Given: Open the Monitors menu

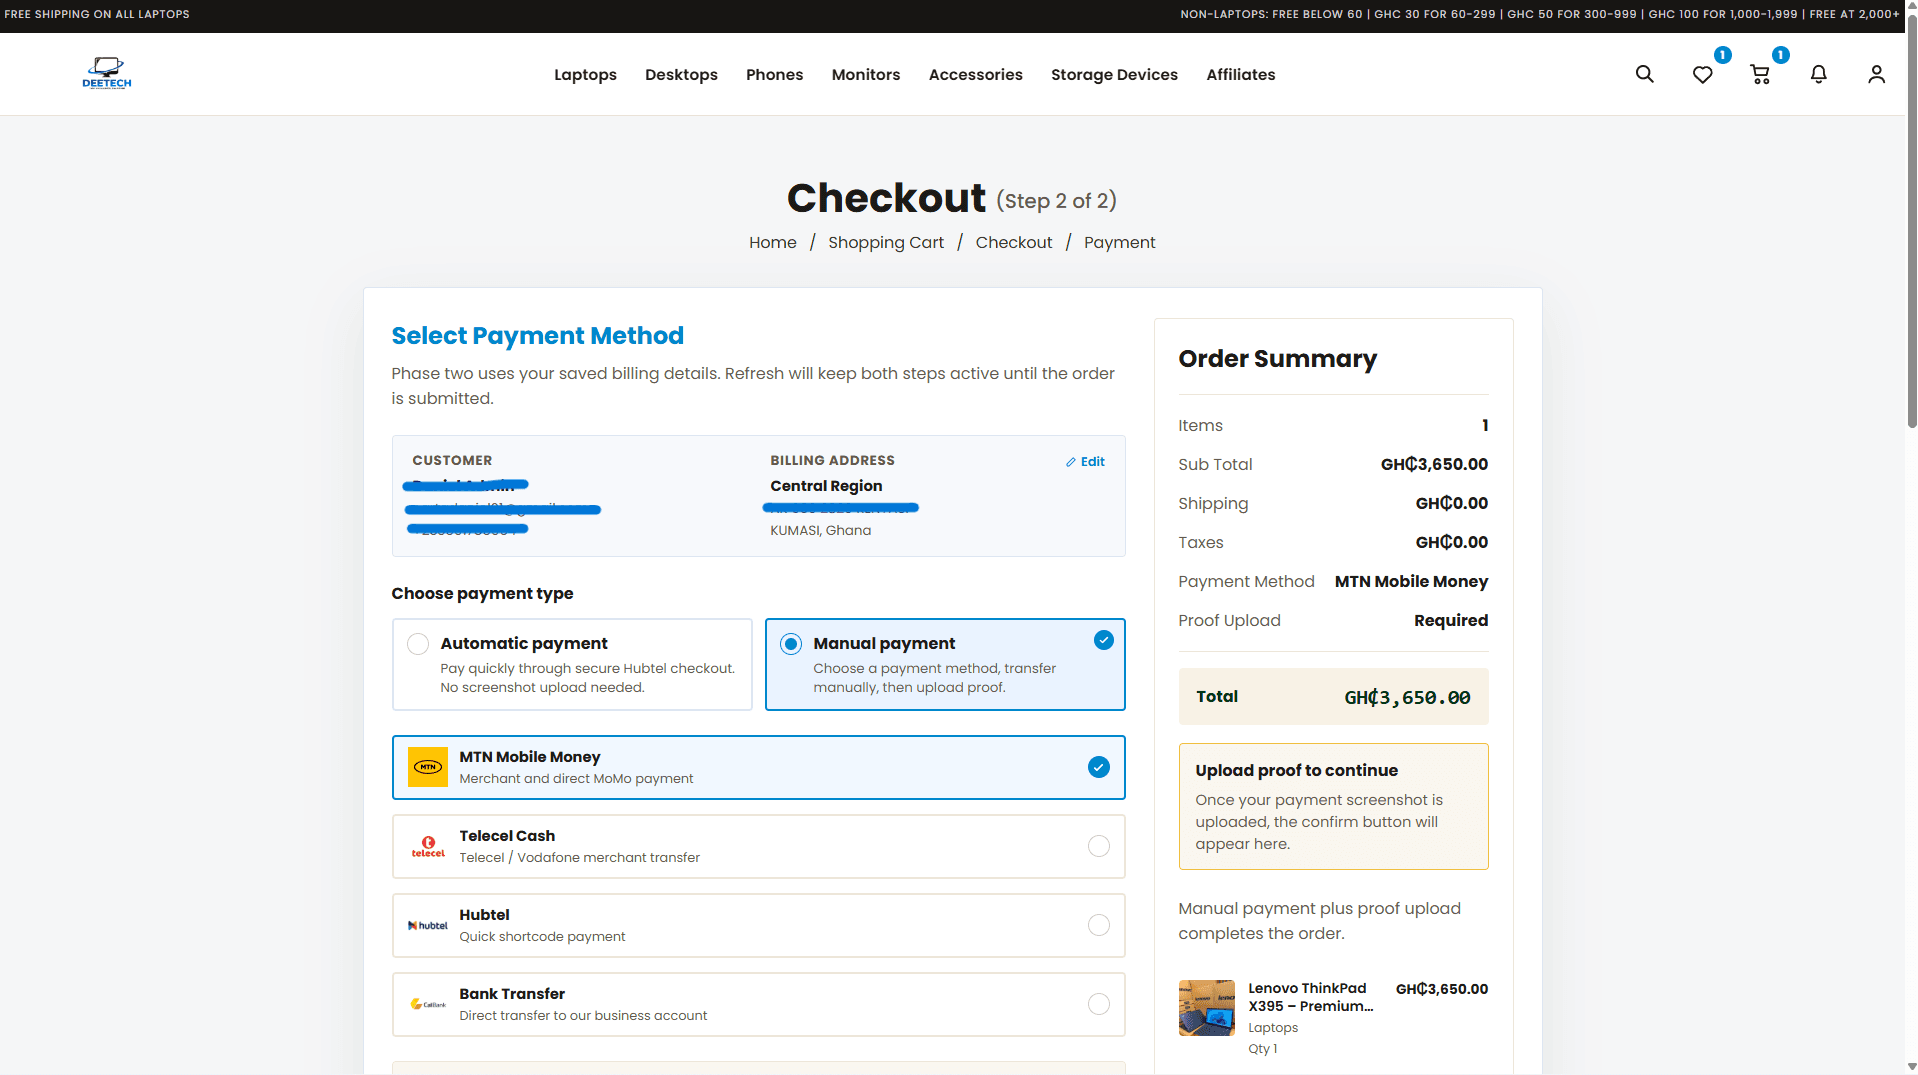Looking at the screenshot, I should click(866, 74).
